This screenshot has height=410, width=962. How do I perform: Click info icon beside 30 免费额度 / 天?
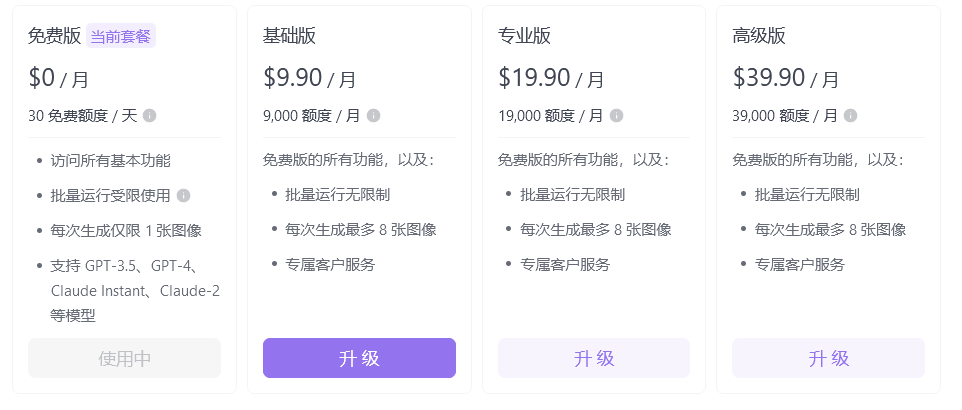point(150,115)
